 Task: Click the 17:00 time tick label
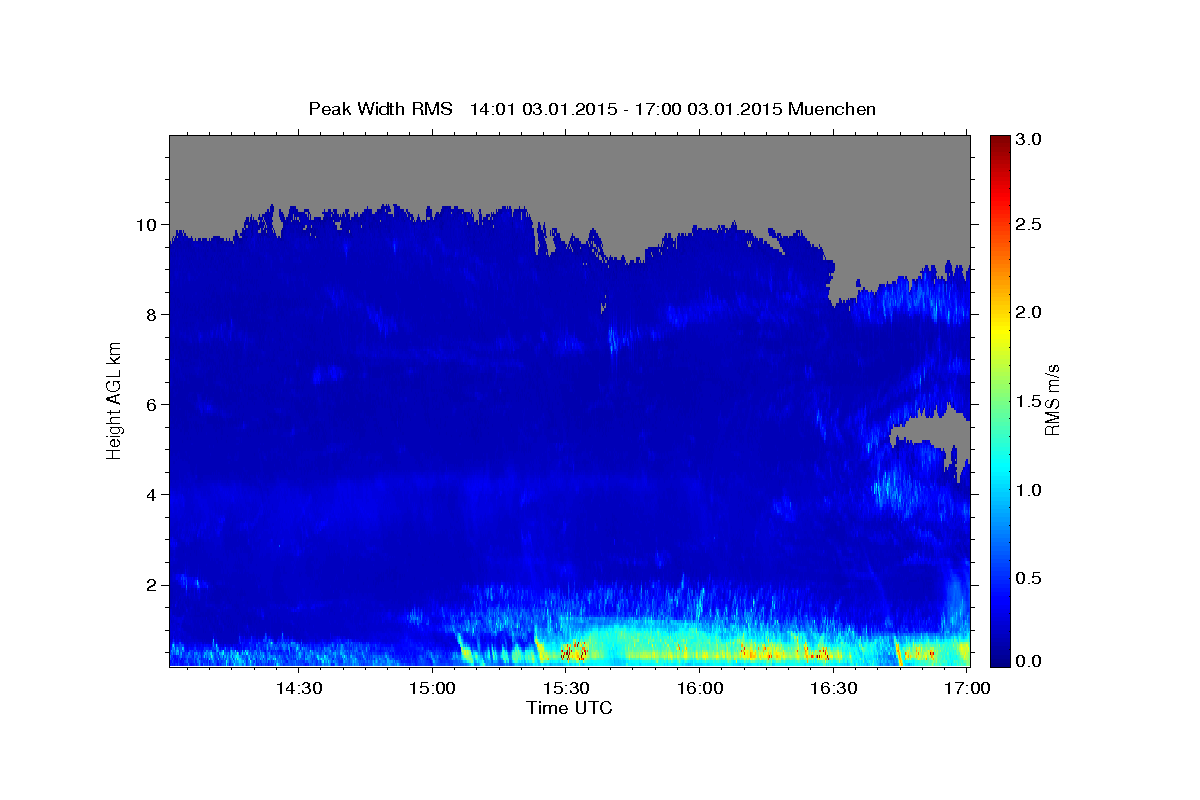point(968,688)
